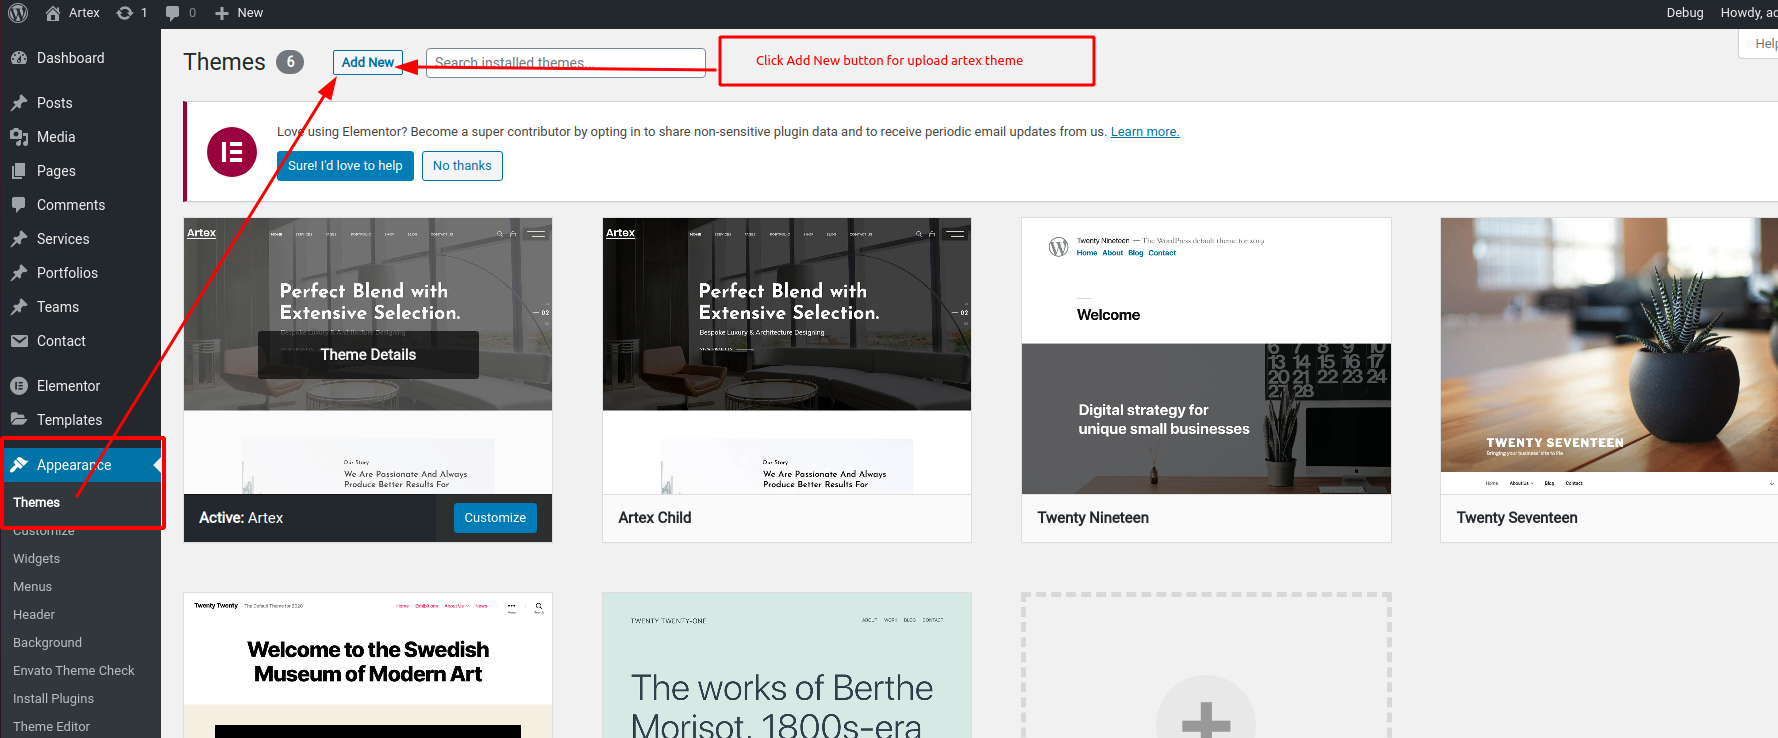The width and height of the screenshot is (1778, 738).
Task: Click the Elementor logo in notice
Action: (232, 152)
